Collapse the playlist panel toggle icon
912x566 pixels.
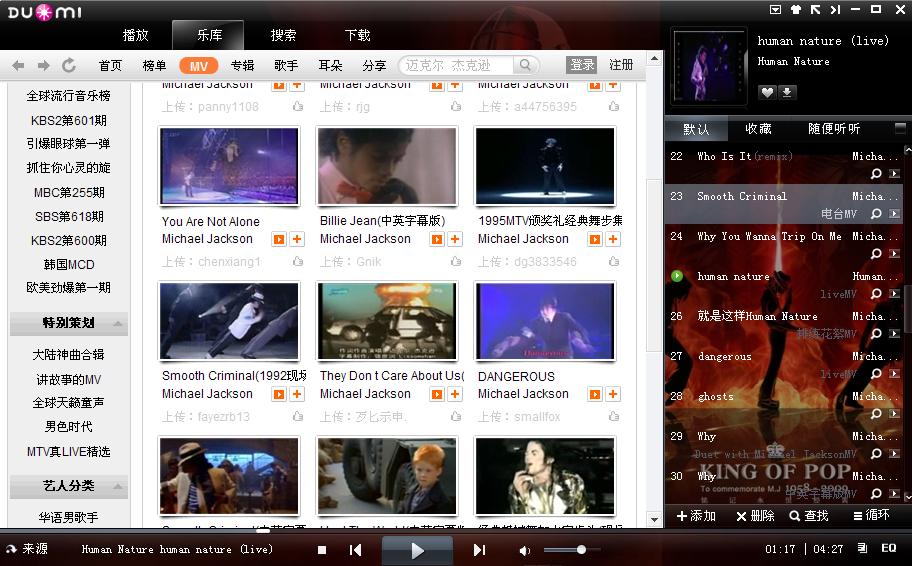836,9
